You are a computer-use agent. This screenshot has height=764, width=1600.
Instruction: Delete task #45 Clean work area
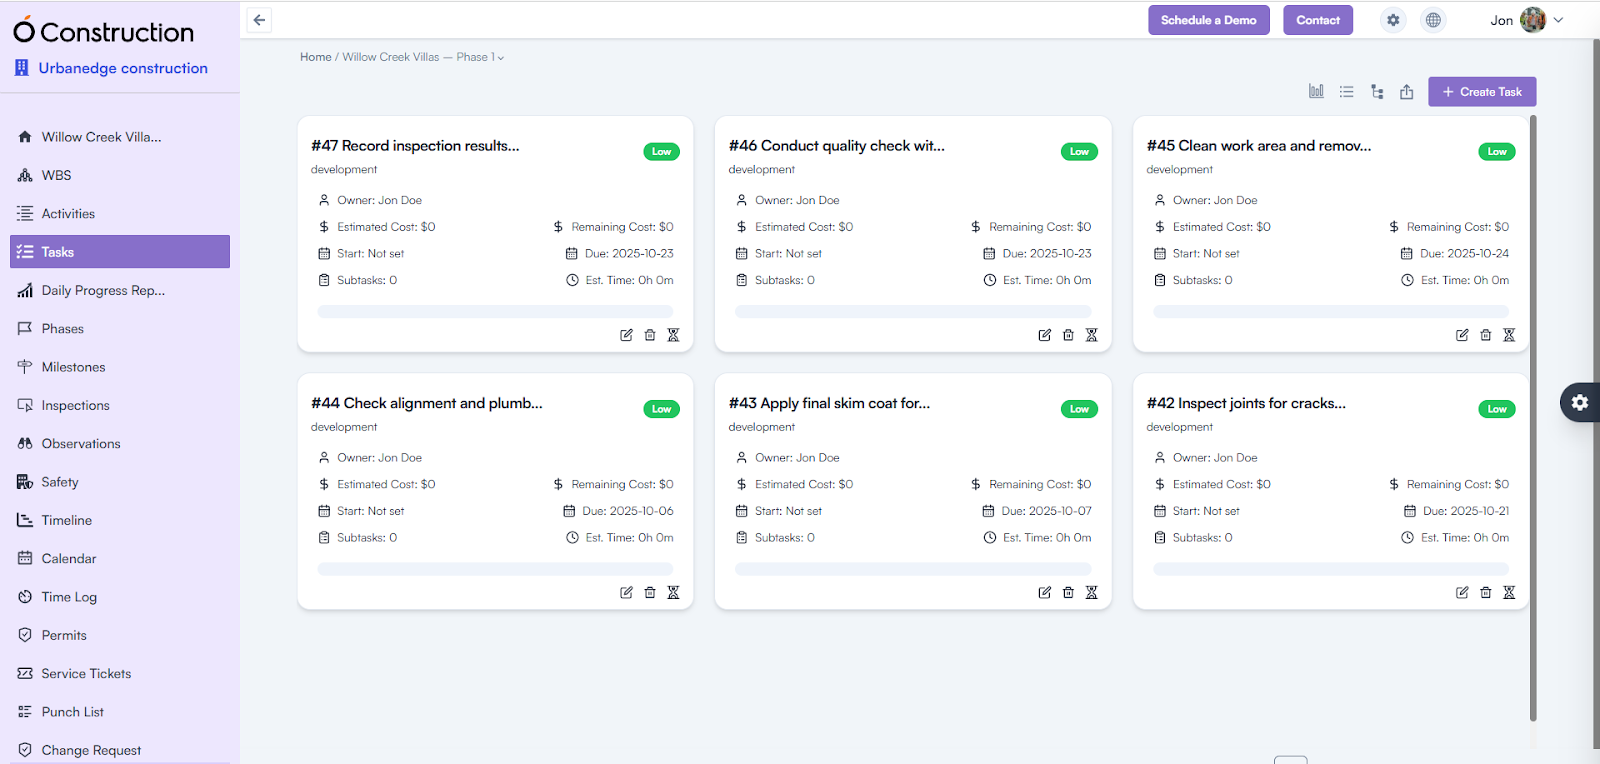(1486, 335)
